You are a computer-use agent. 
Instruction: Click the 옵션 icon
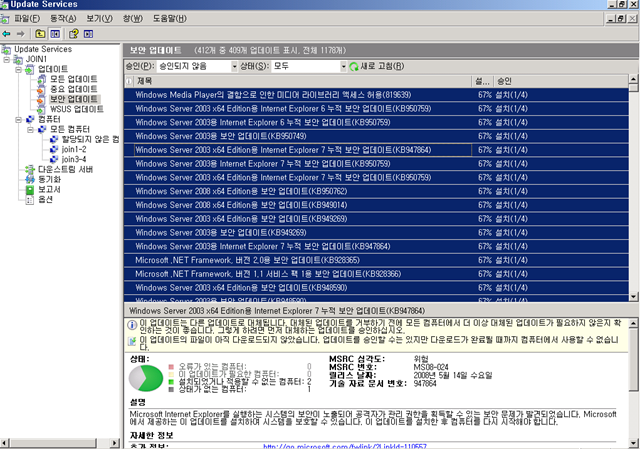pos(30,200)
